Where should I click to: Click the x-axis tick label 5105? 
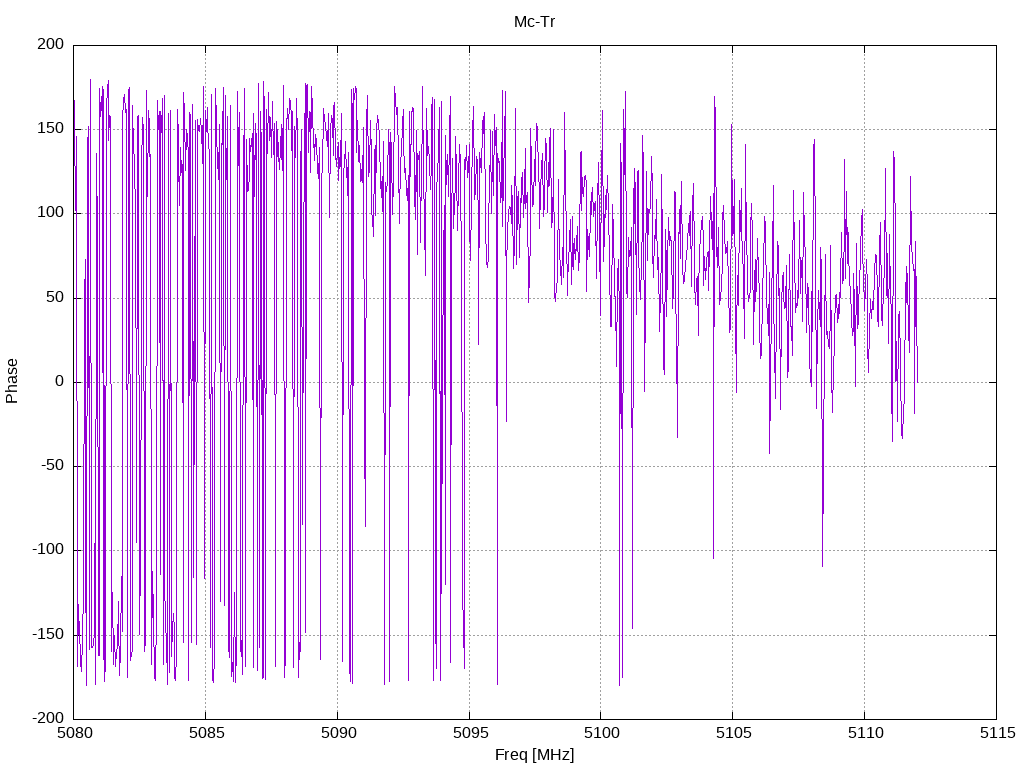click(733, 733)
